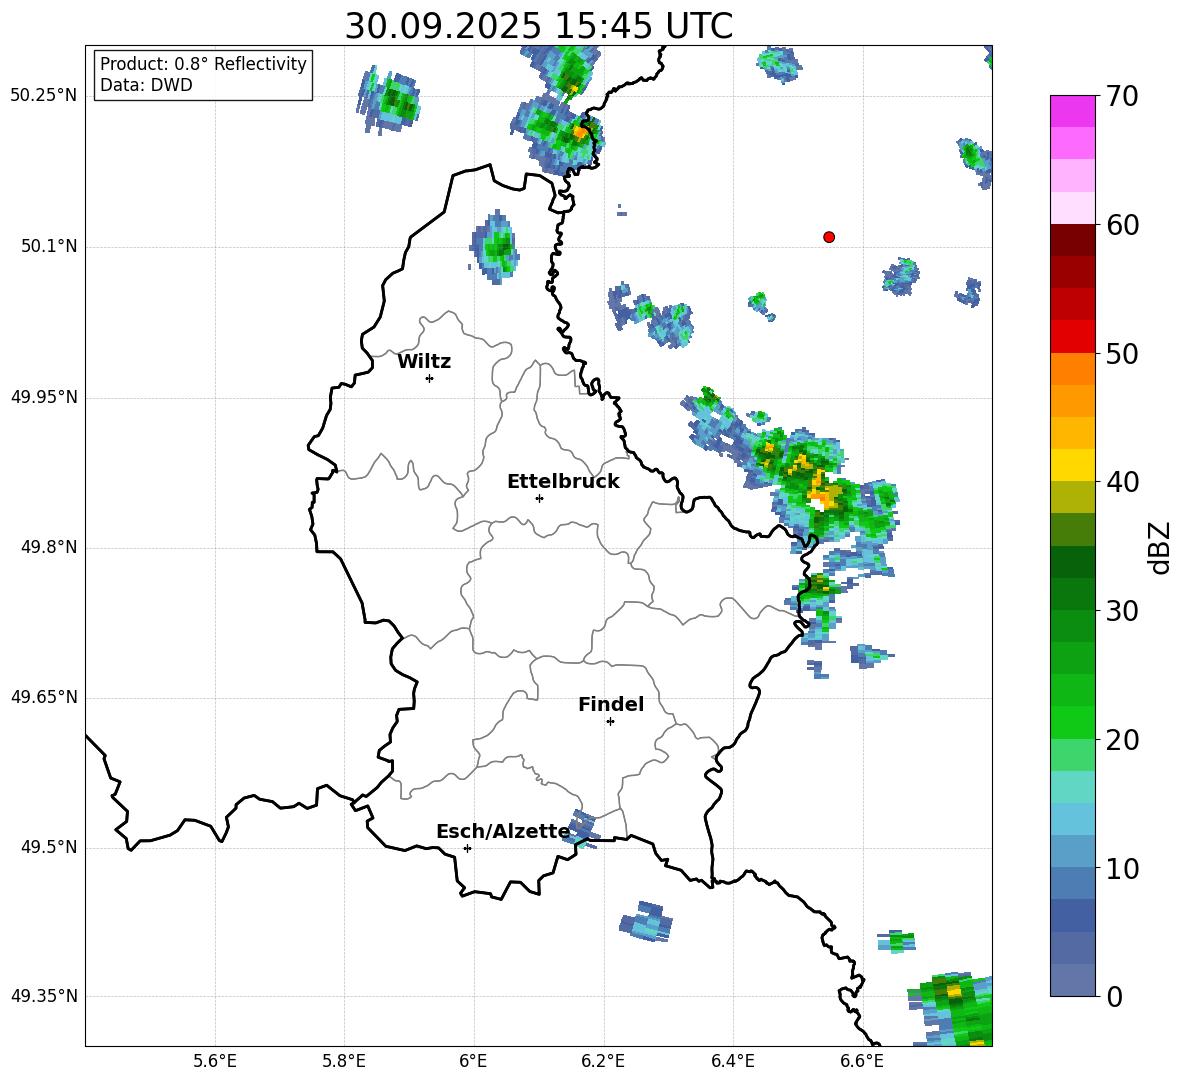Viewport: 1184px width, 1081px height.
Task: Click the dark red swatch just below 60 dBZ
Action: tap(1072, 240)
